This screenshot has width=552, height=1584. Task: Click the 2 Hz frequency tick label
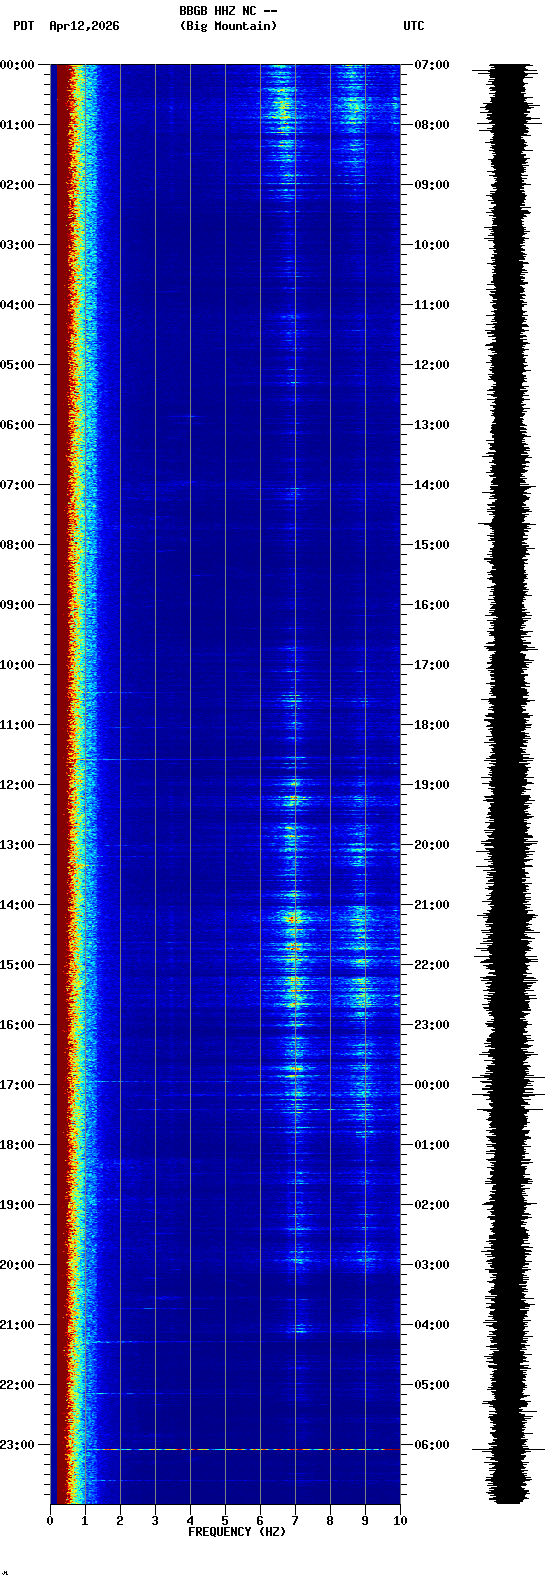pyautogui.click(x=120, y=1521)
